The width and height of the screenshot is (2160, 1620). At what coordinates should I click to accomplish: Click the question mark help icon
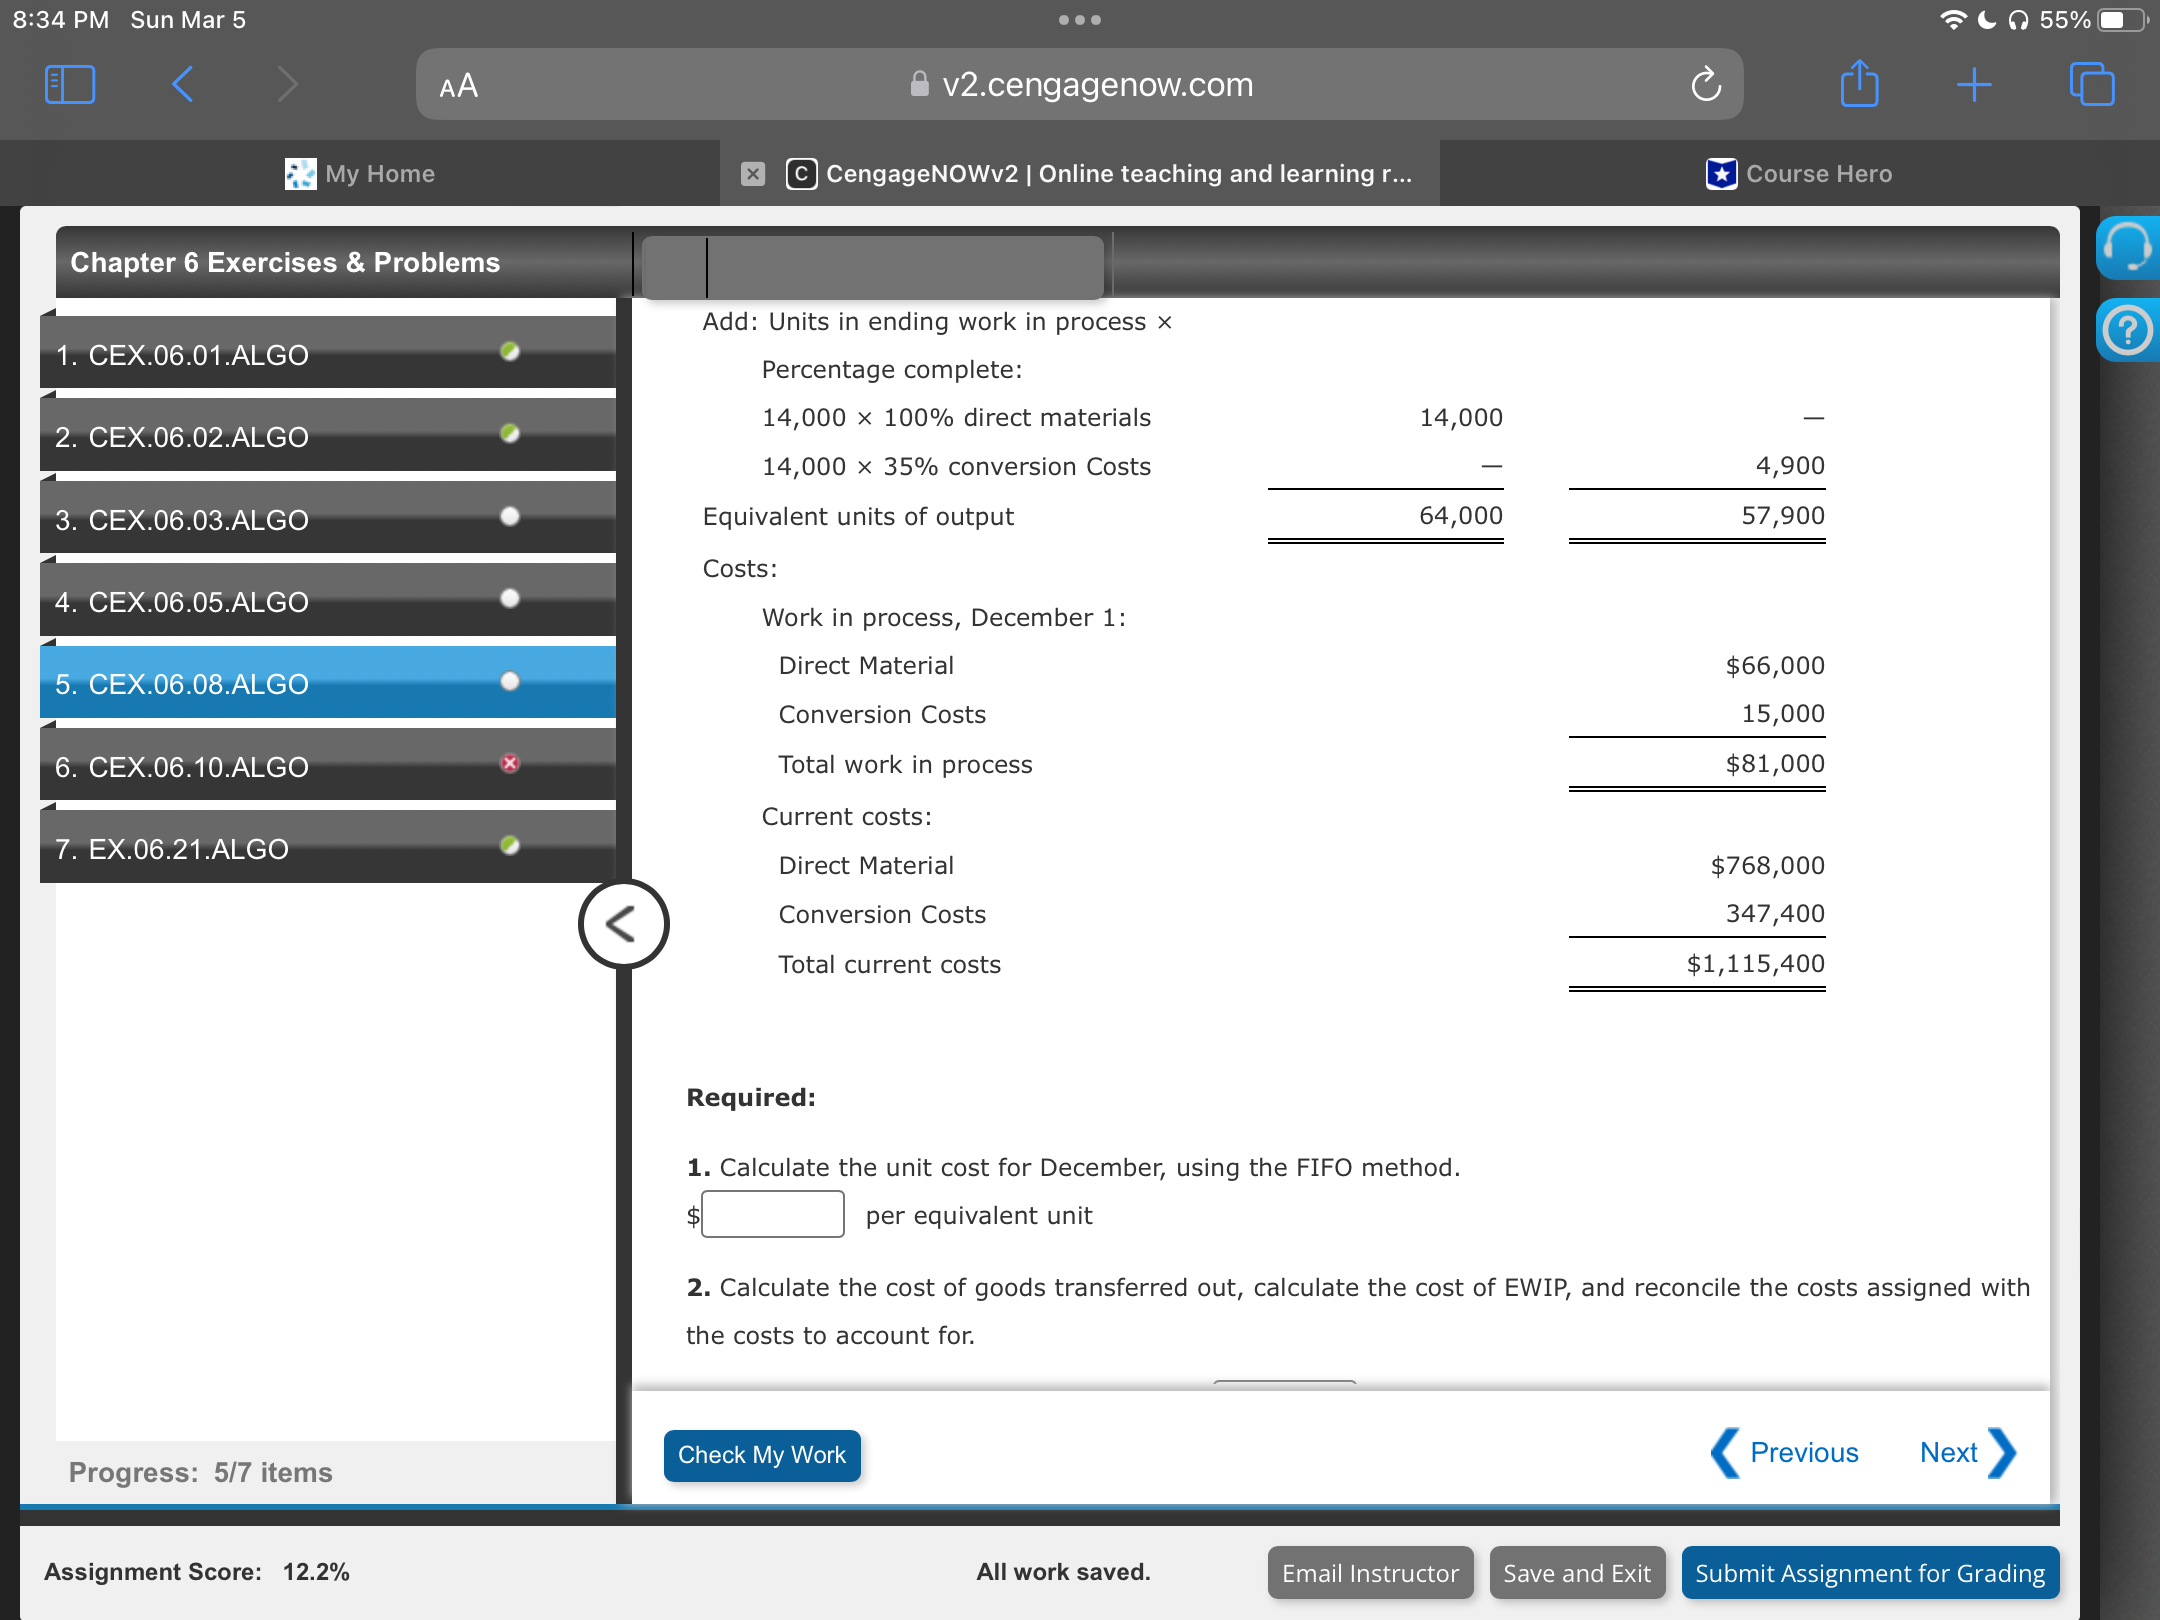(2127, 330)
